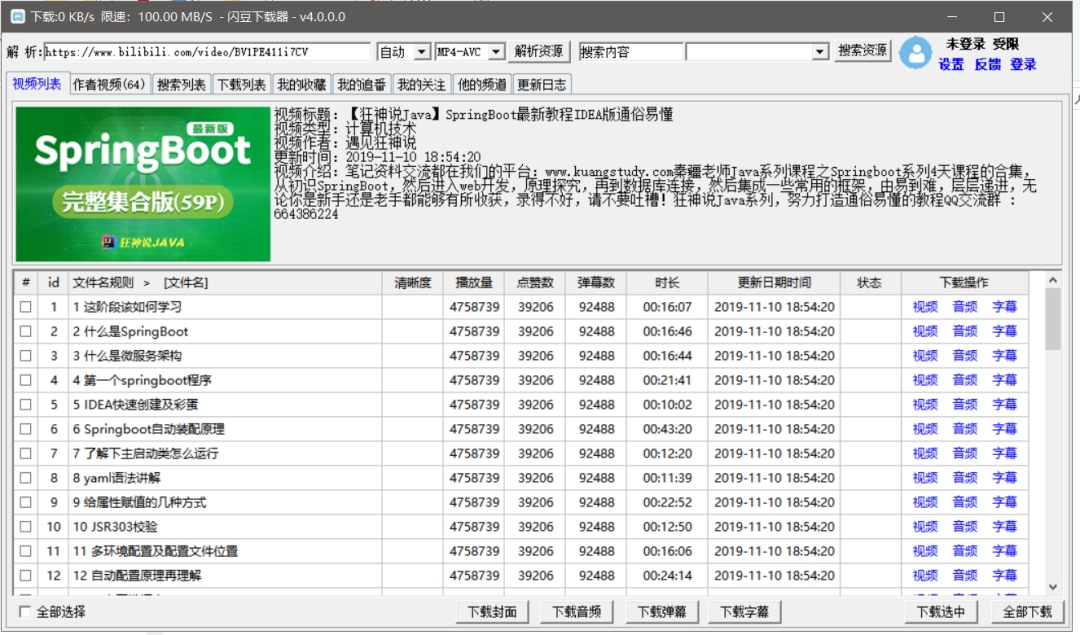Open the 自动 quality dropdown
This screenshot has width=1080, height=635.
422,52
